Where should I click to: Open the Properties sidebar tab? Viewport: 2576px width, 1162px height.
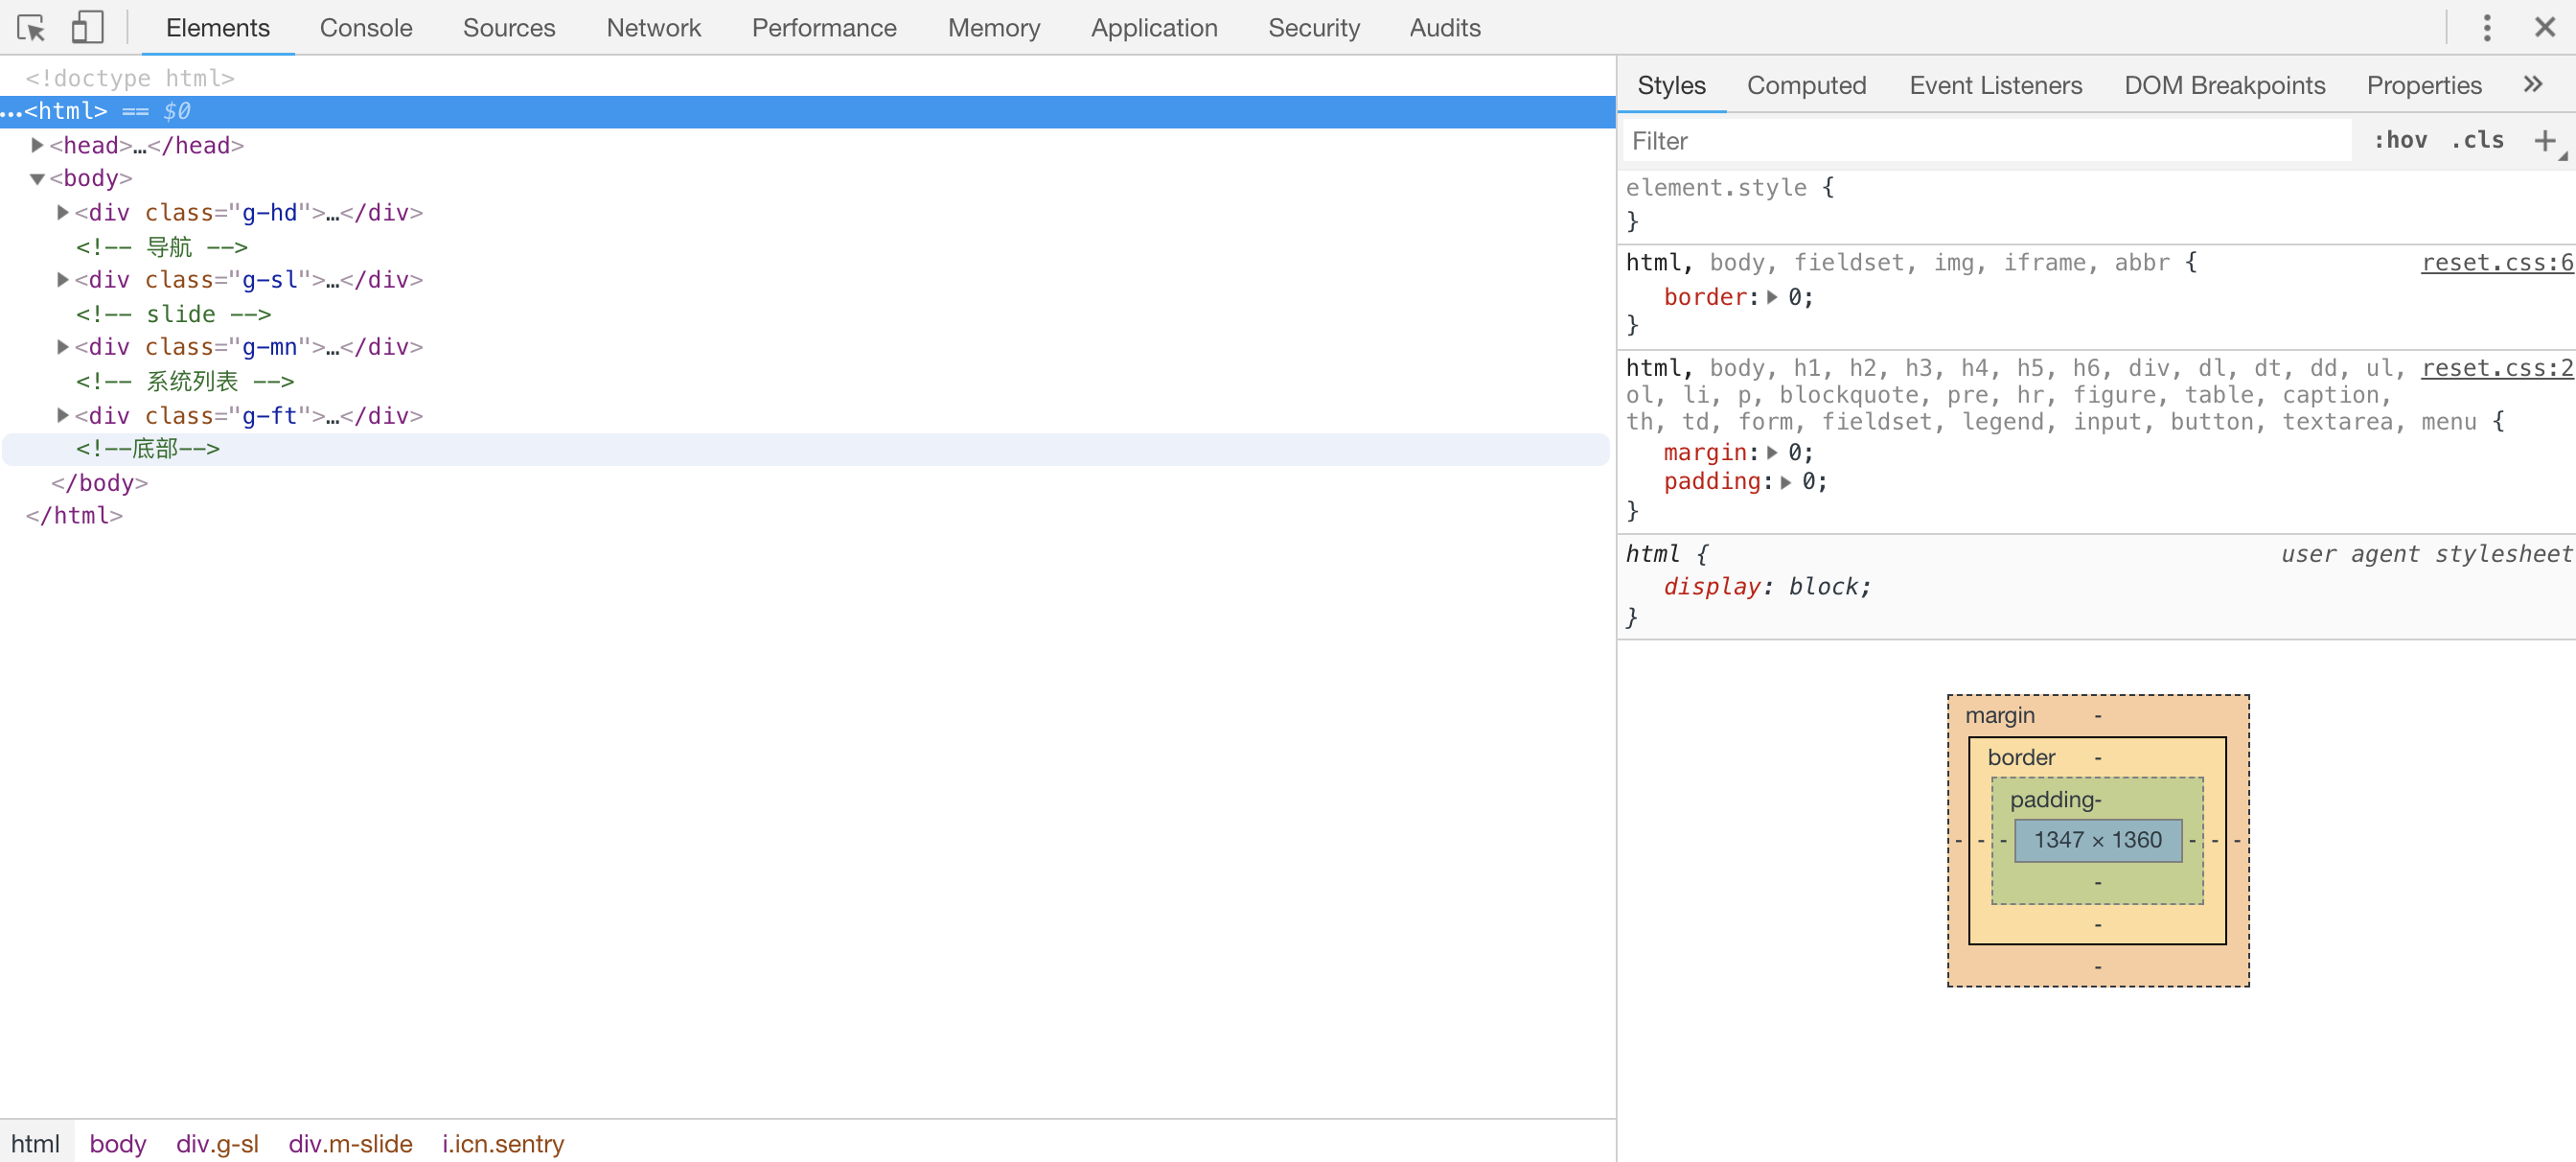click(2423, 85)
